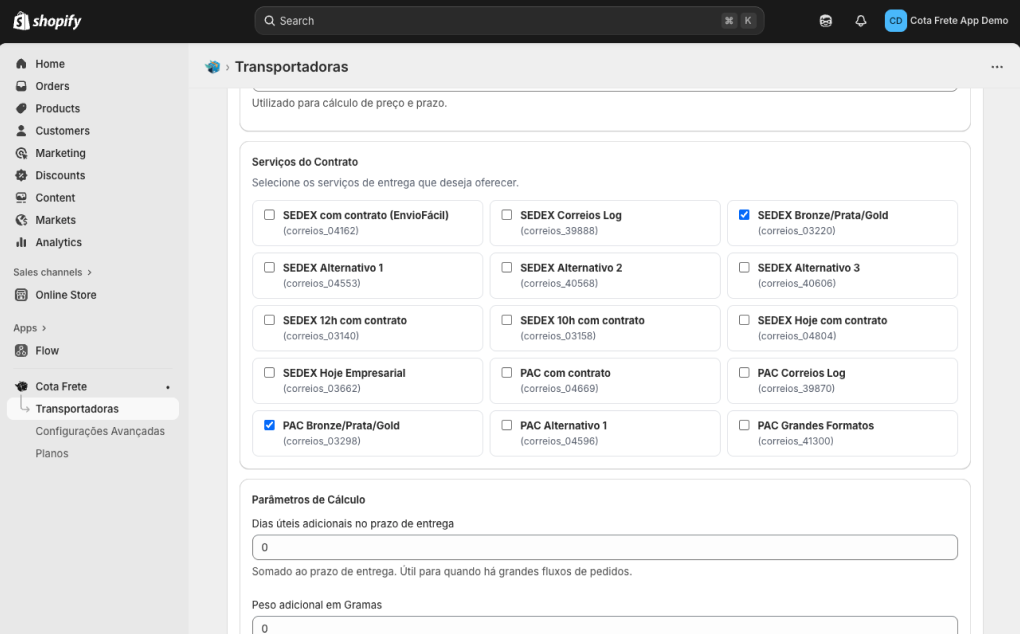The height and width of the screenshot is (634, 1020).
Task: Click the Online Store icon
Action: pos(21,295)
